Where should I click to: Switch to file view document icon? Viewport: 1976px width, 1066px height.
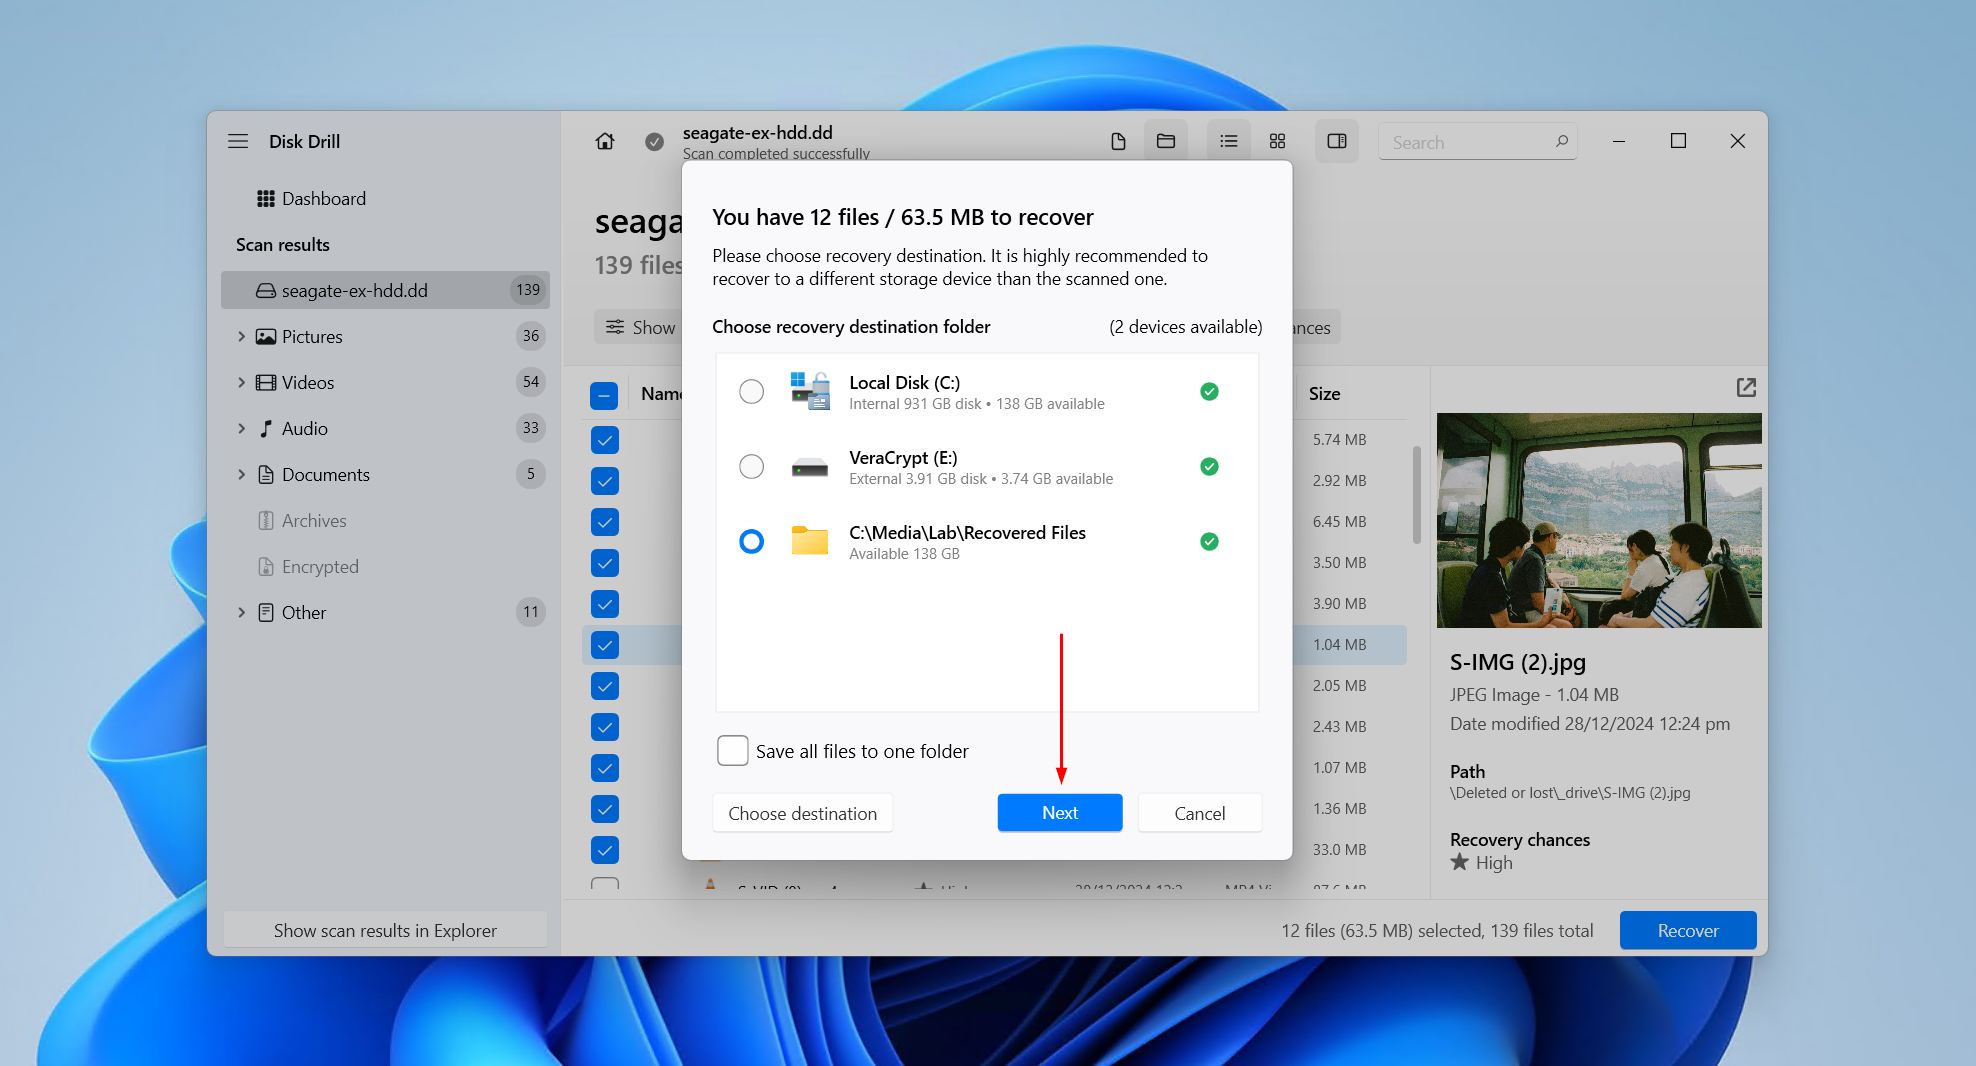click(1118, 141)
